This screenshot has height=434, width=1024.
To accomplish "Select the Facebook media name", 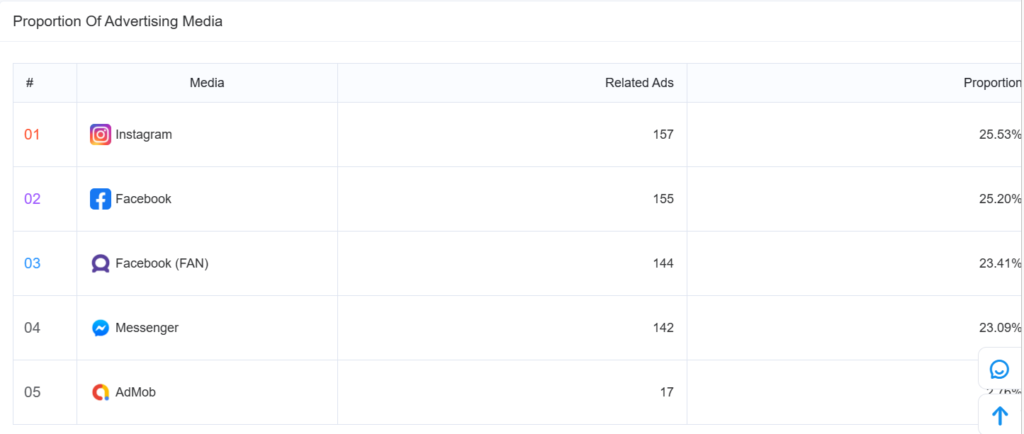I will [143, 199].
